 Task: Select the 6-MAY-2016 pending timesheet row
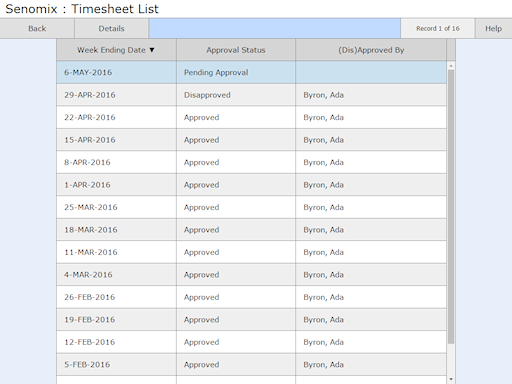point(251,72)
